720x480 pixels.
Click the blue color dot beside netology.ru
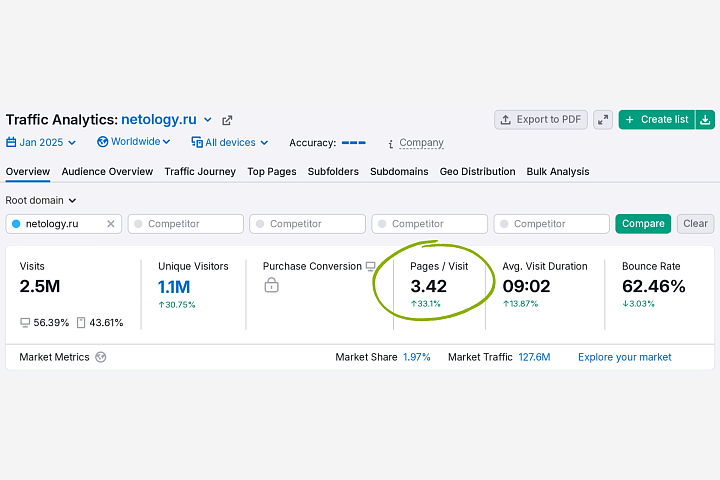[16, 224]
